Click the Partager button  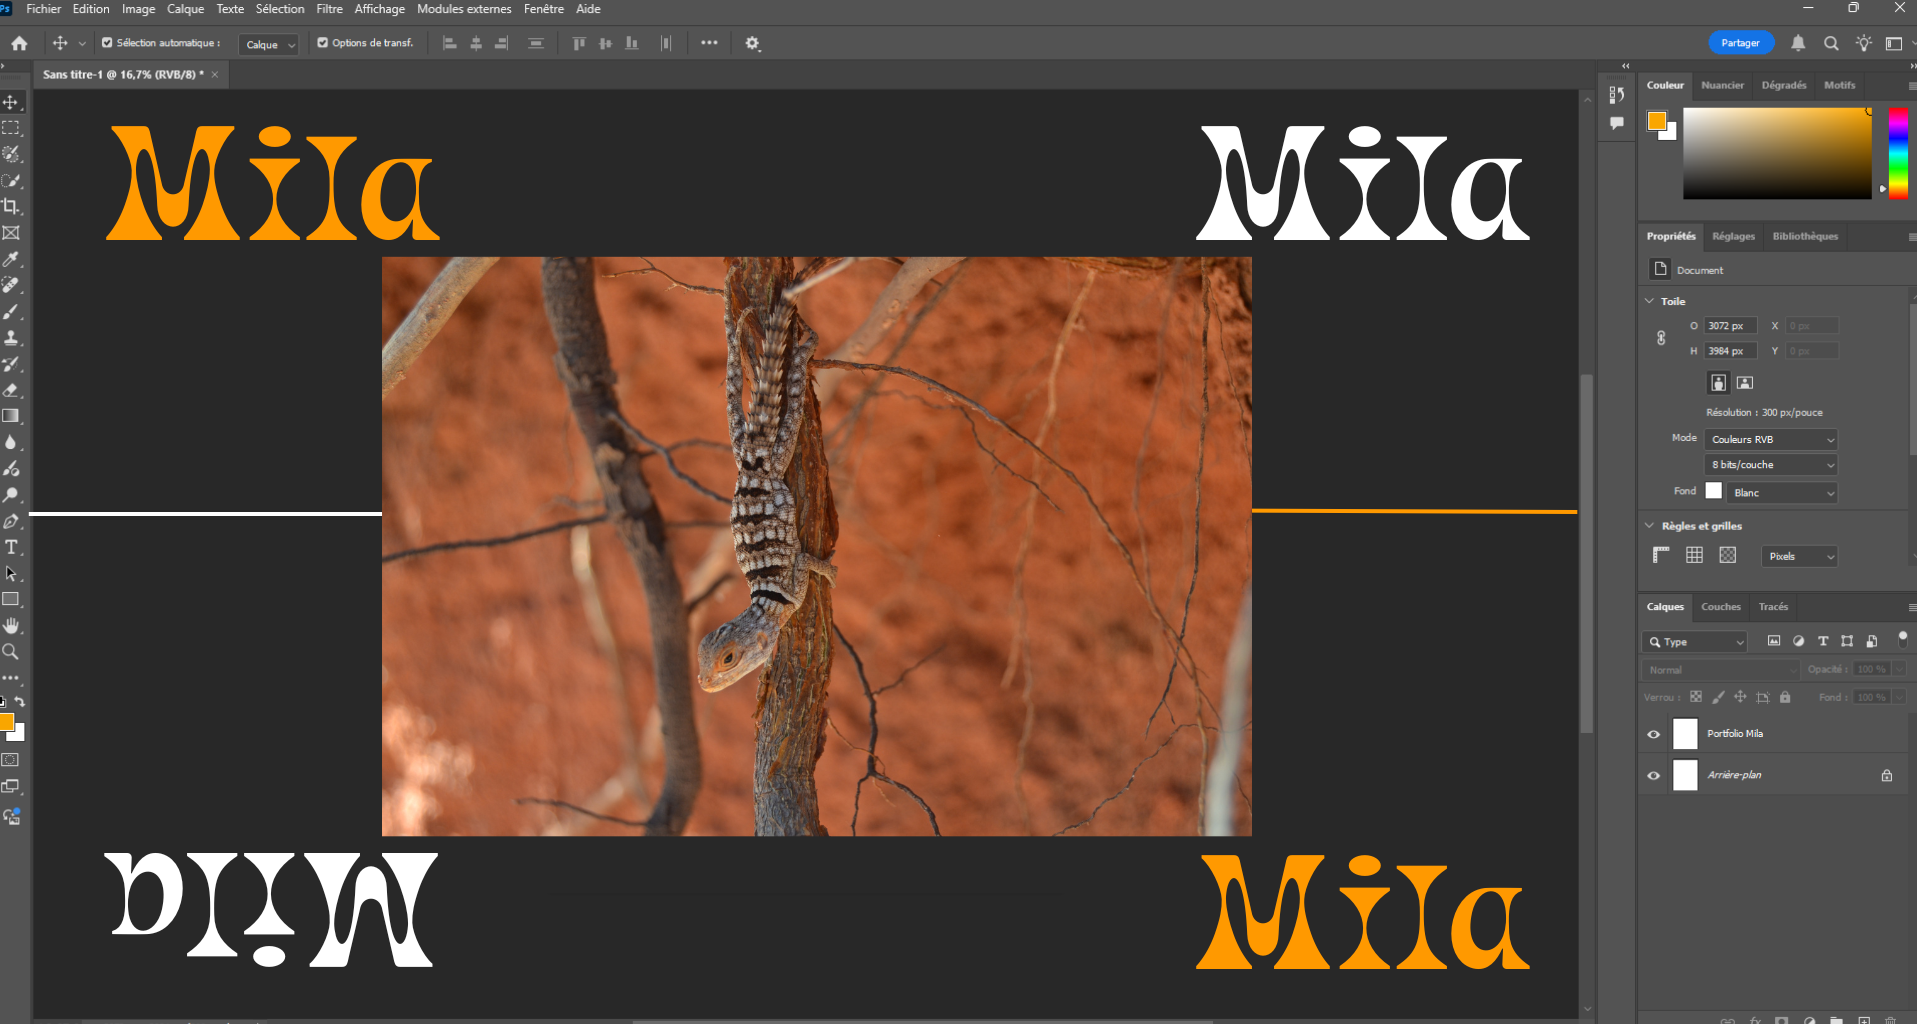[x=1740, y=43]
